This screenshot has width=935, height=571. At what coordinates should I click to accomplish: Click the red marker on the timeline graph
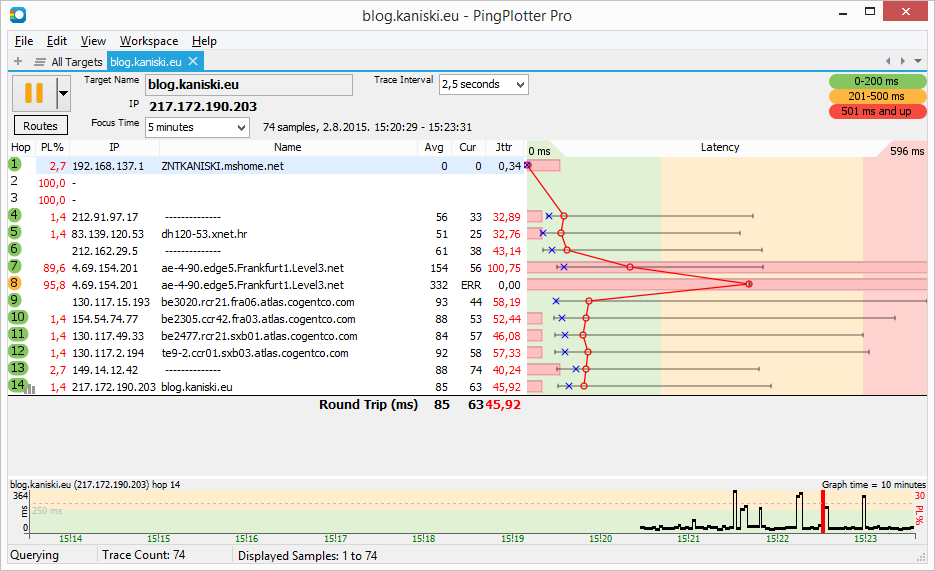823,512
